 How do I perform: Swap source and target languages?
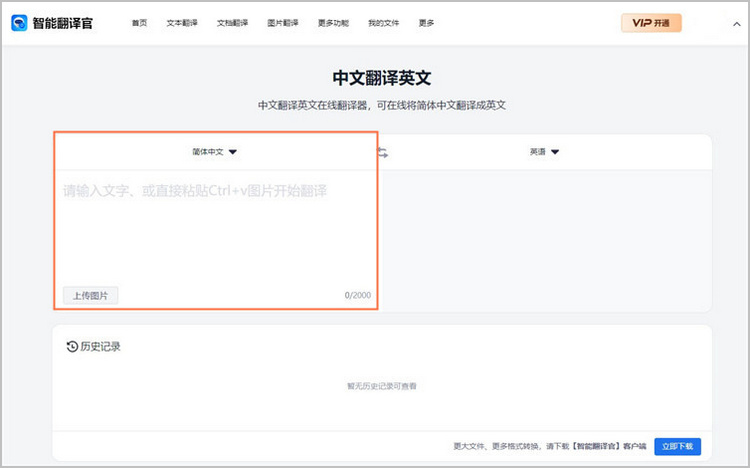pyautogui.click(x=381, y=152)
